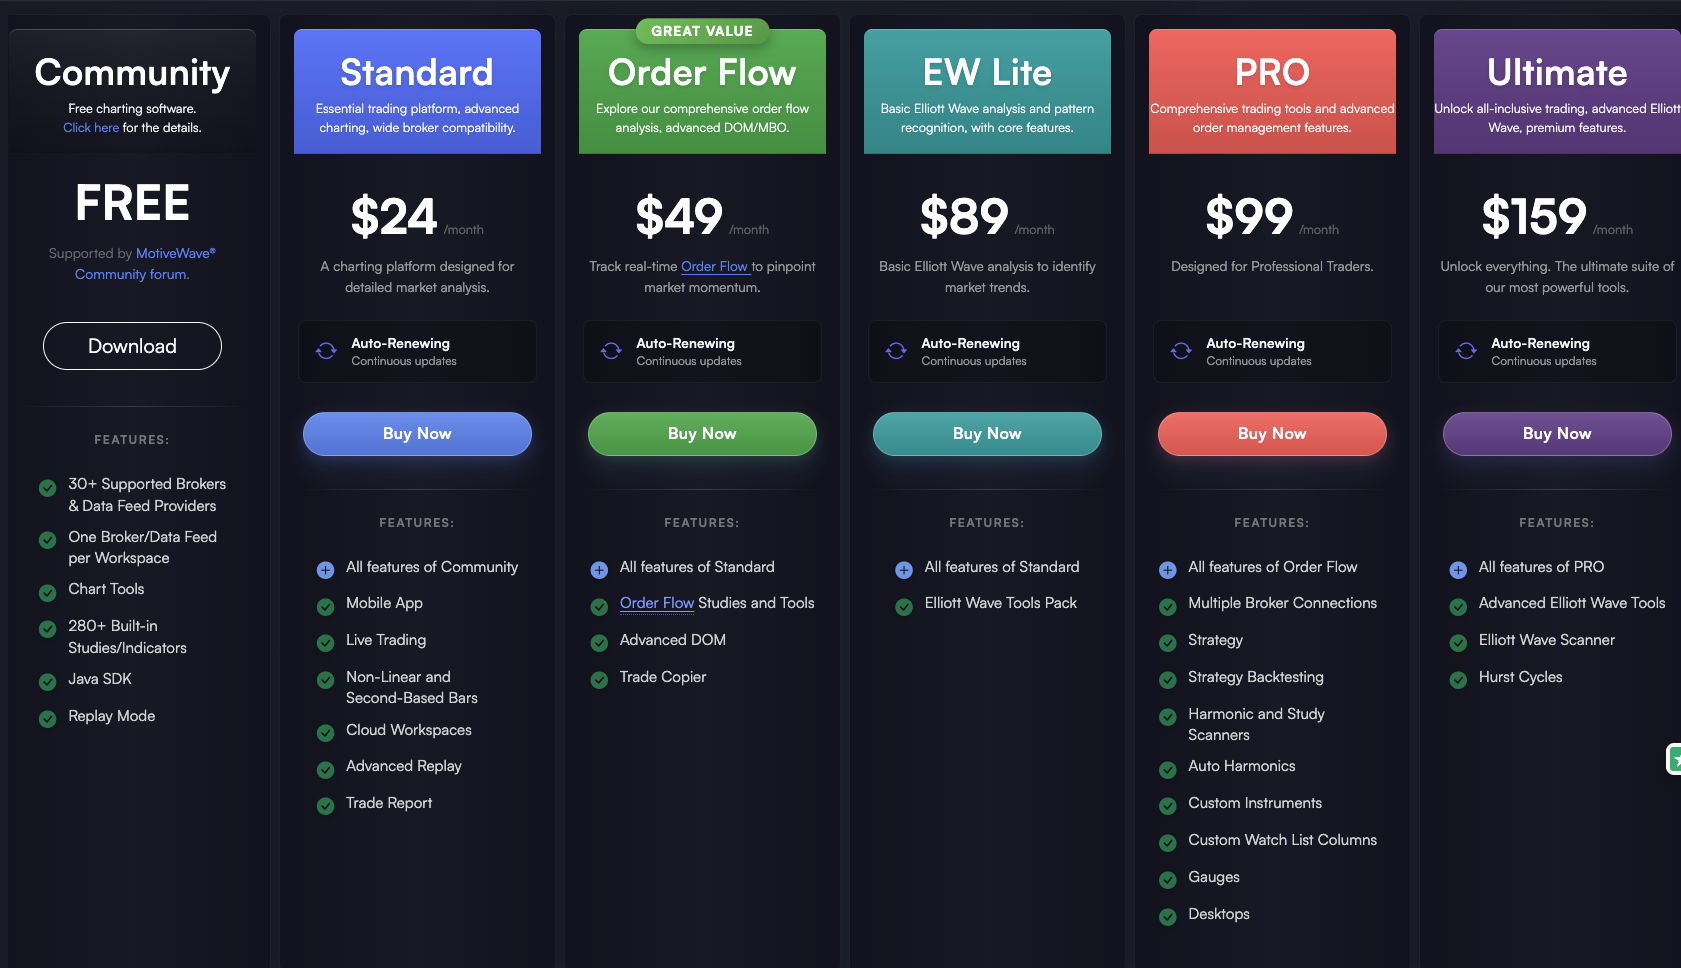
Task: Open the MotiveWave Community forum link
Action: 132,264
